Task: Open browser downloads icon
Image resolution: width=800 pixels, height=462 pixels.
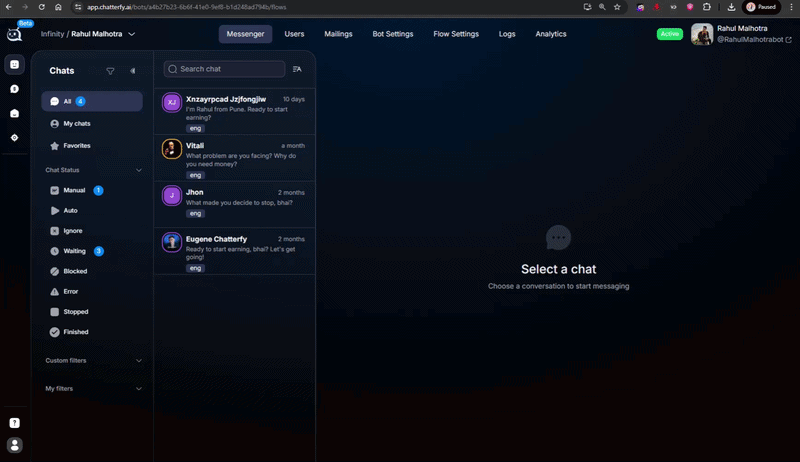Action: (x=731, y=7)
